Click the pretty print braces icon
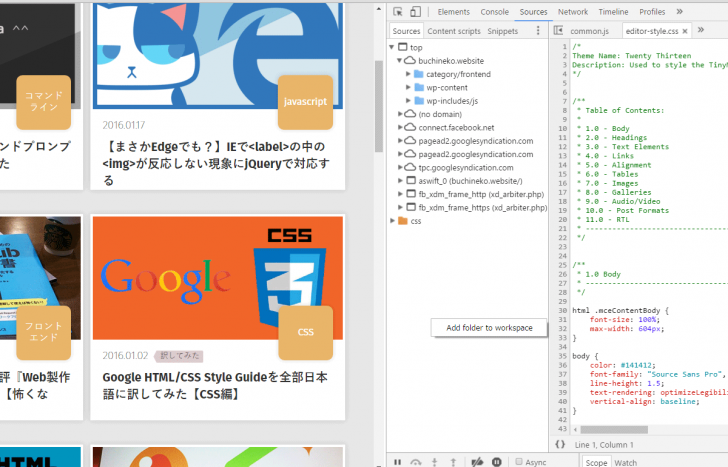 click(x=560, y=444)
